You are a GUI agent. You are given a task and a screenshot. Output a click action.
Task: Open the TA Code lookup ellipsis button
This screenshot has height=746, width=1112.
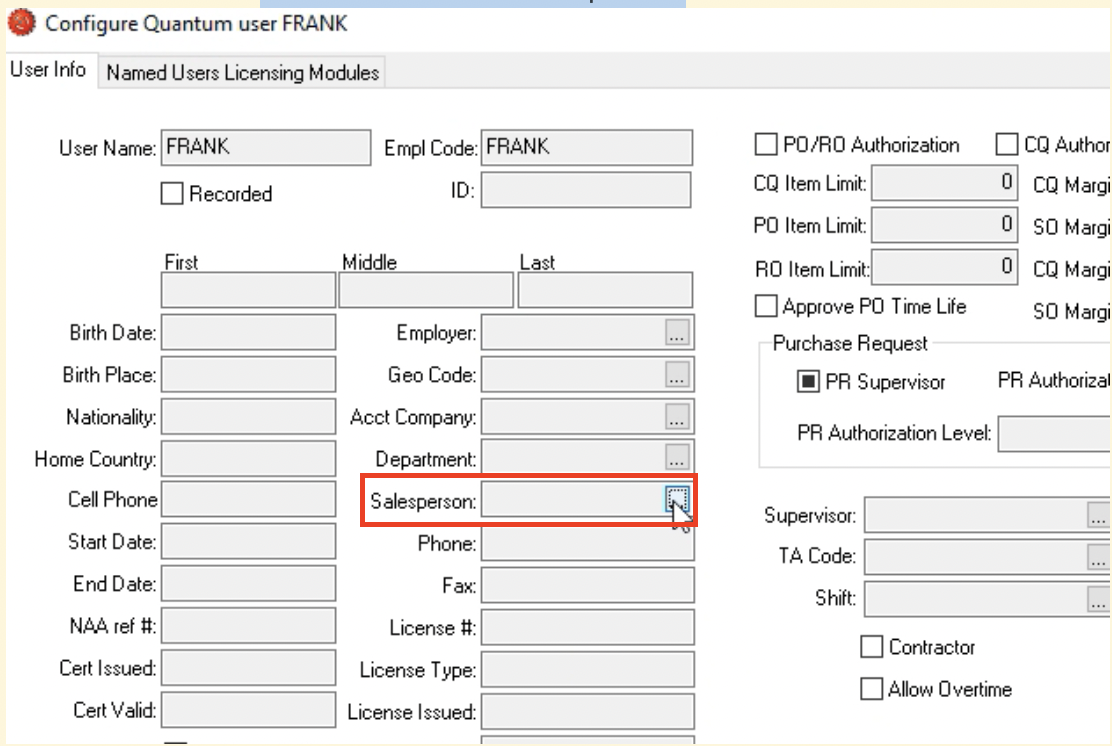(1098, 557)
